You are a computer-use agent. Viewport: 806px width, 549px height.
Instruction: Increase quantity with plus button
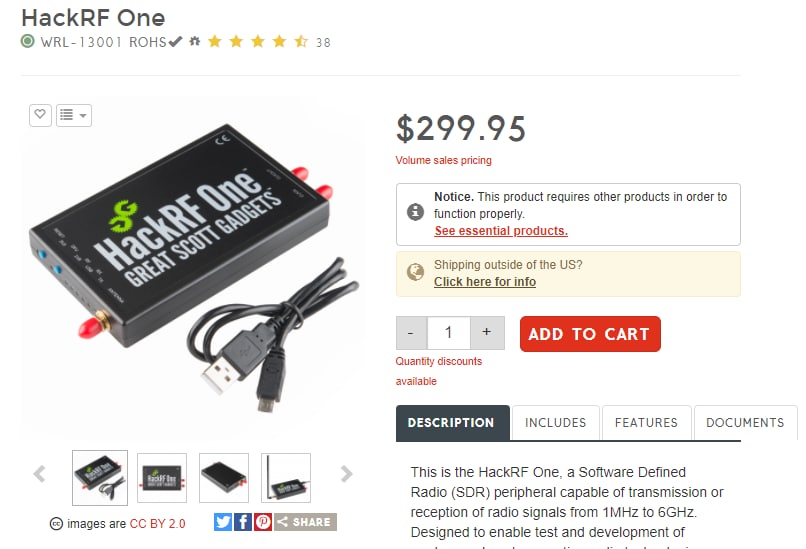[x=486, y=333]
